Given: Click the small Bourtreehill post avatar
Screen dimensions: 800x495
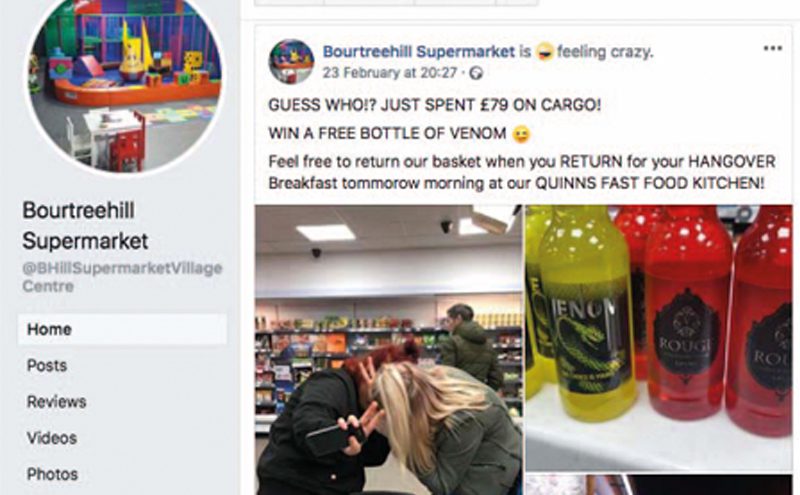Looking at the screenshot, I should click(x=291, y=61).
